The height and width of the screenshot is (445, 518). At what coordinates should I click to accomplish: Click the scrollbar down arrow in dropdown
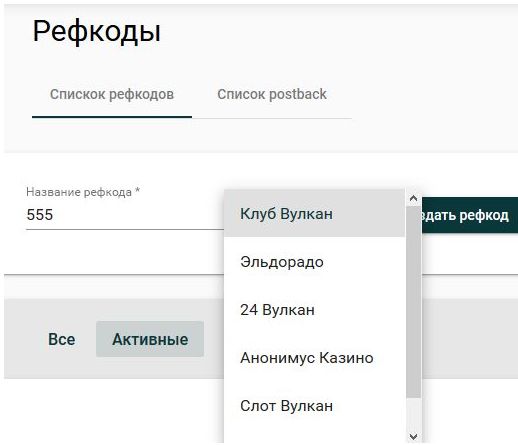413,436
